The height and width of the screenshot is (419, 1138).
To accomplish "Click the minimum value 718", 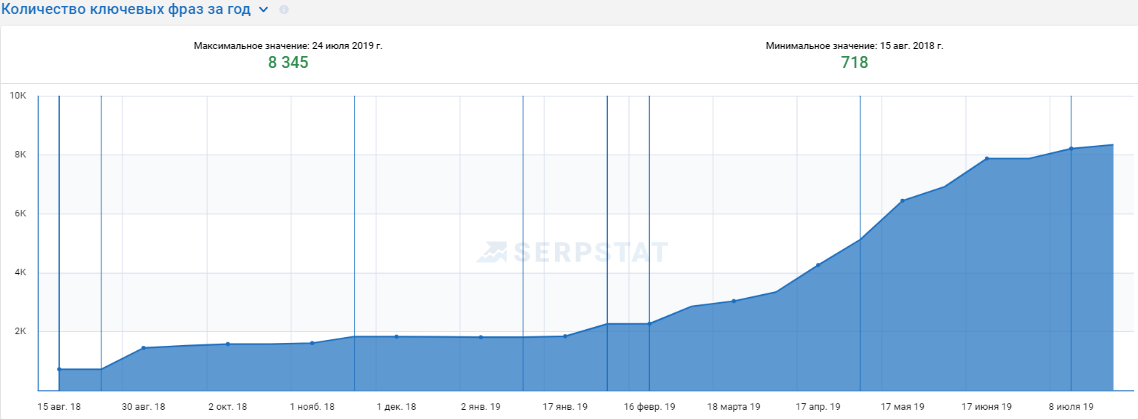I will pyautogui.click(x=854, y=63).
